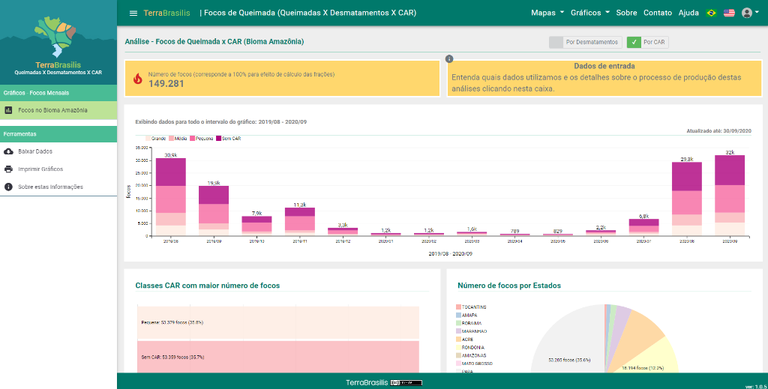The width and height of the screenshot is (768, 389).
Task: Click the 'Atualizado até: 30/09/2020' text
Action: (x=719, y=131)
